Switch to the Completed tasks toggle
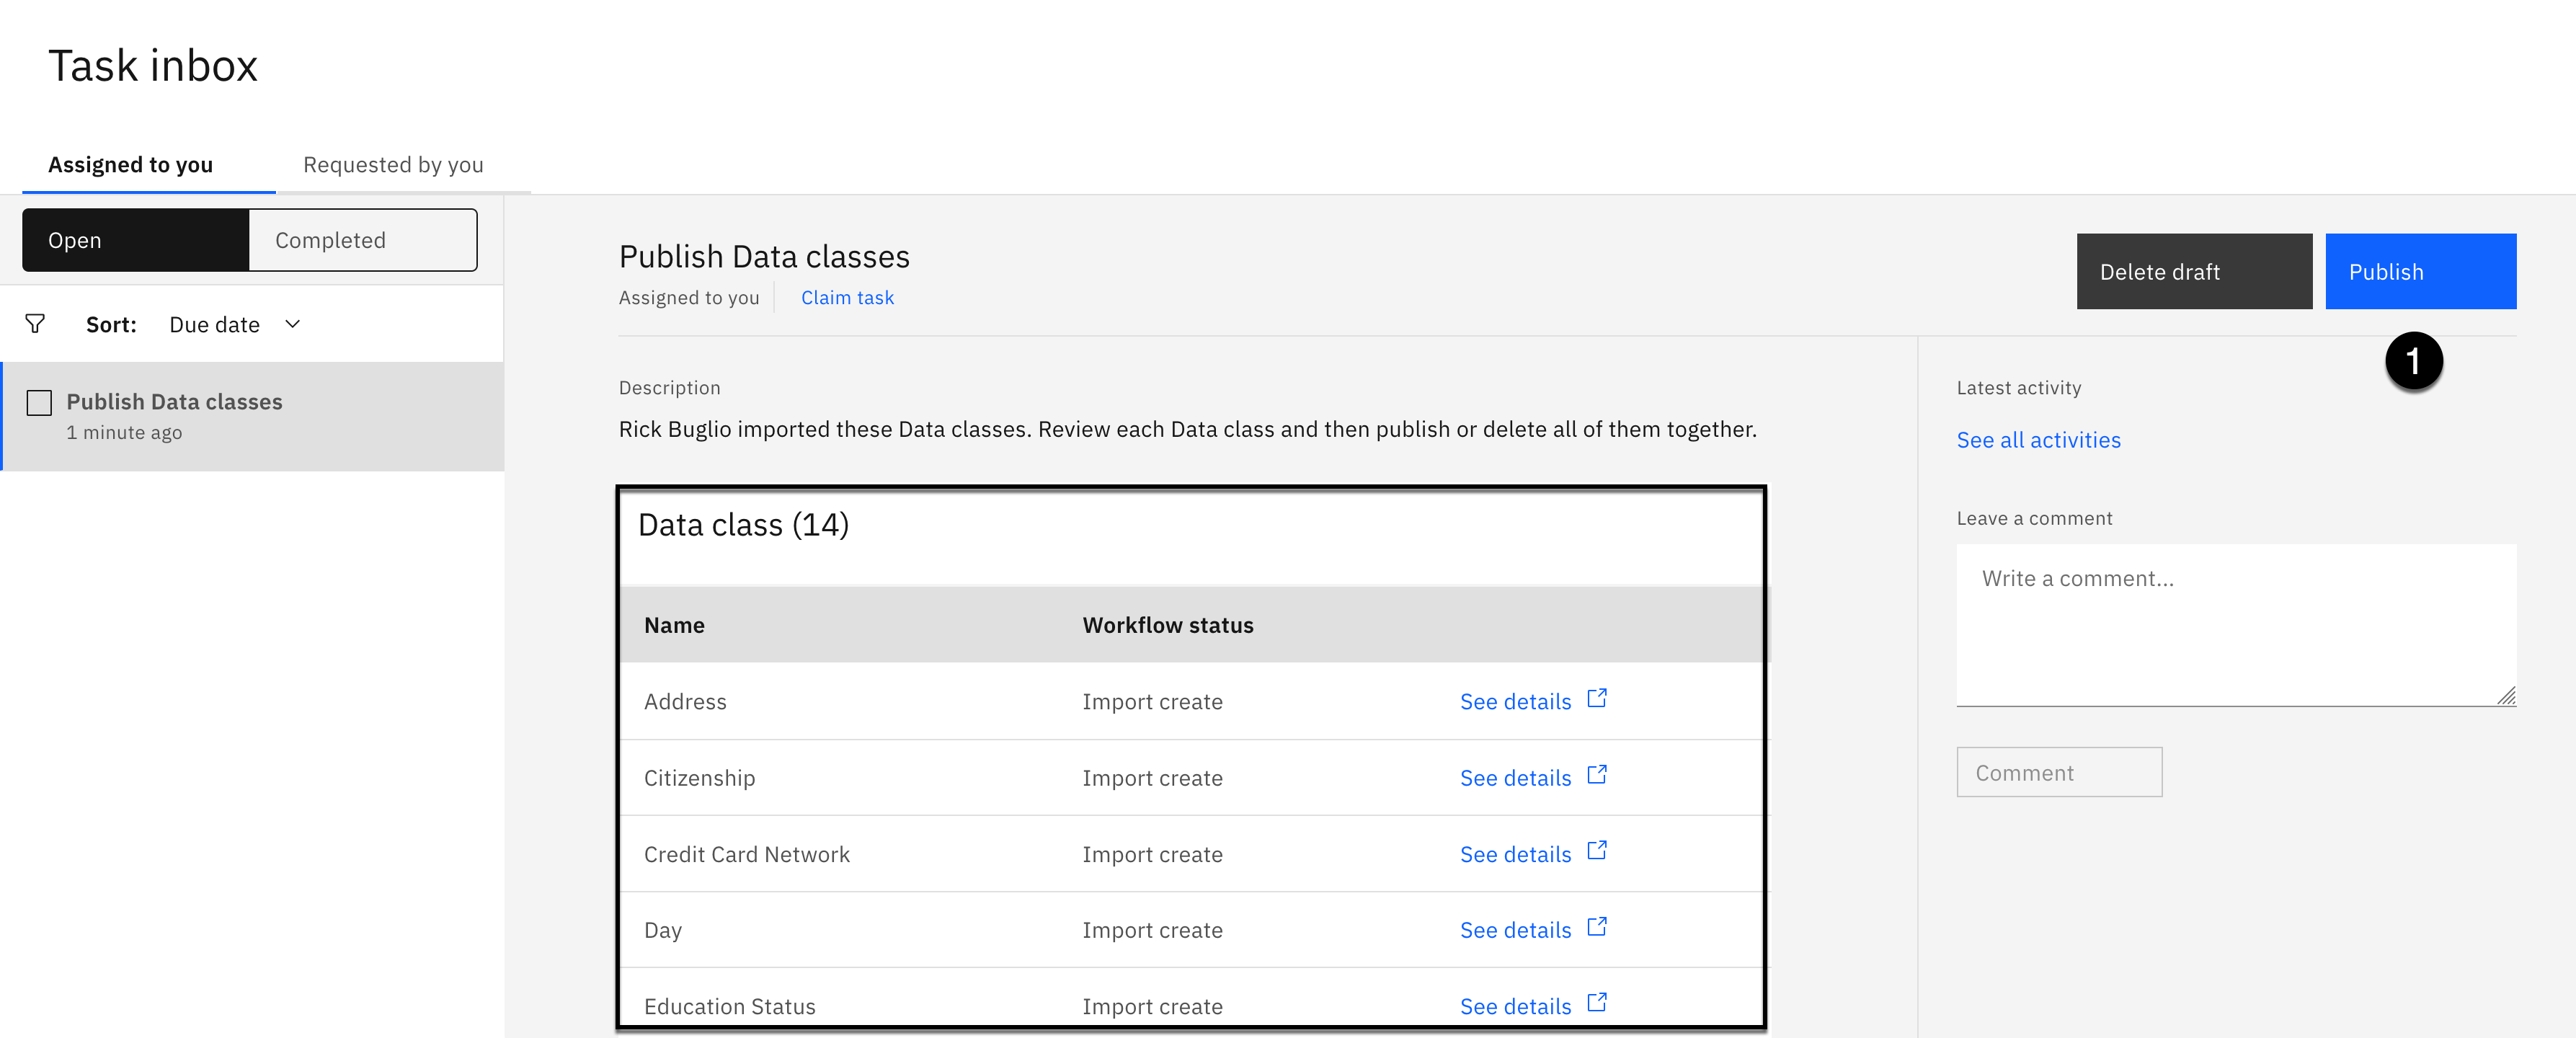The image size is (2576, 1038). pyautogui.click(x=362, y=240)
